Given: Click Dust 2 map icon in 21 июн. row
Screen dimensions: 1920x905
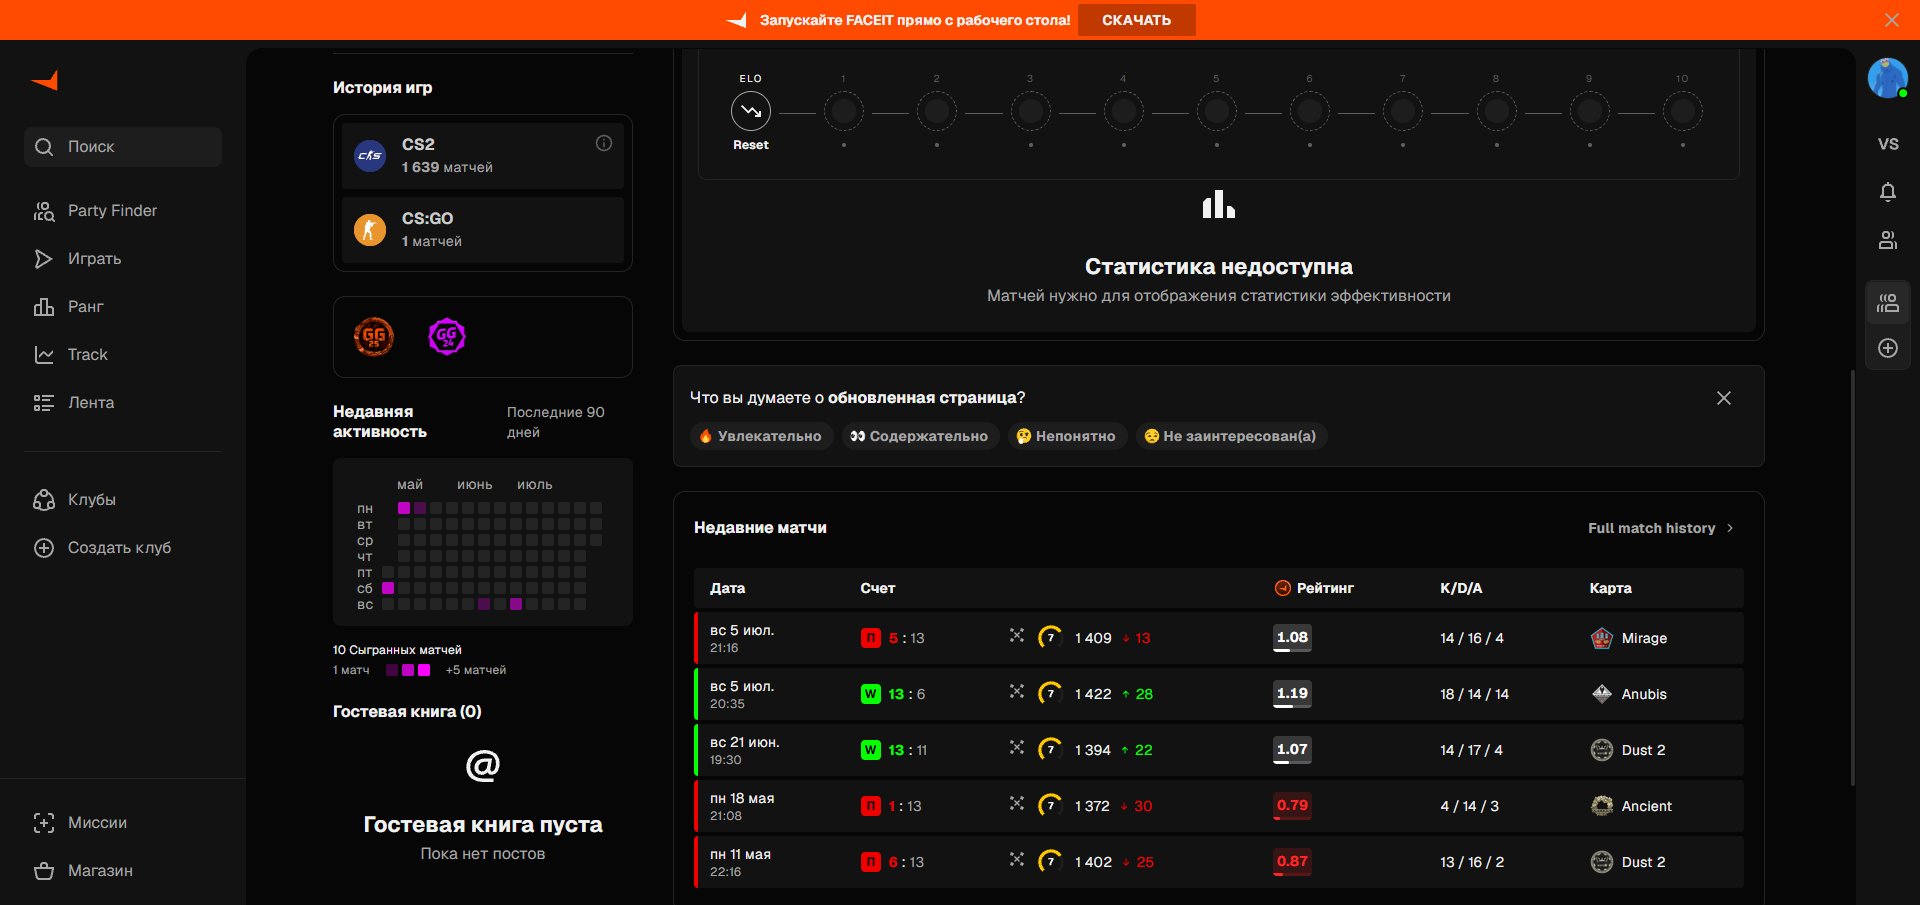Looking at the screenshot, I should point(1602,750).
